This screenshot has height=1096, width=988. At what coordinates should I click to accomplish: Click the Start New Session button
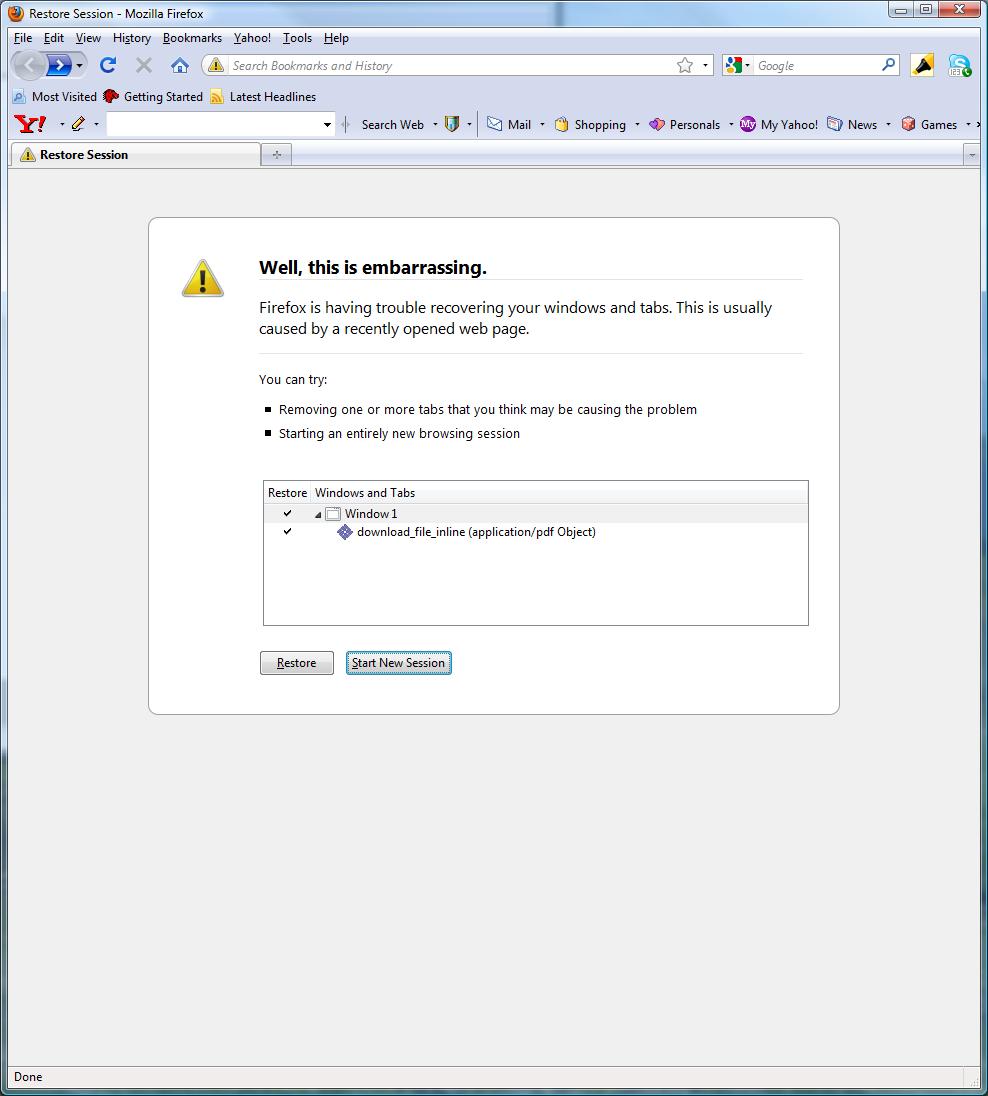click(x=398, y=663)
